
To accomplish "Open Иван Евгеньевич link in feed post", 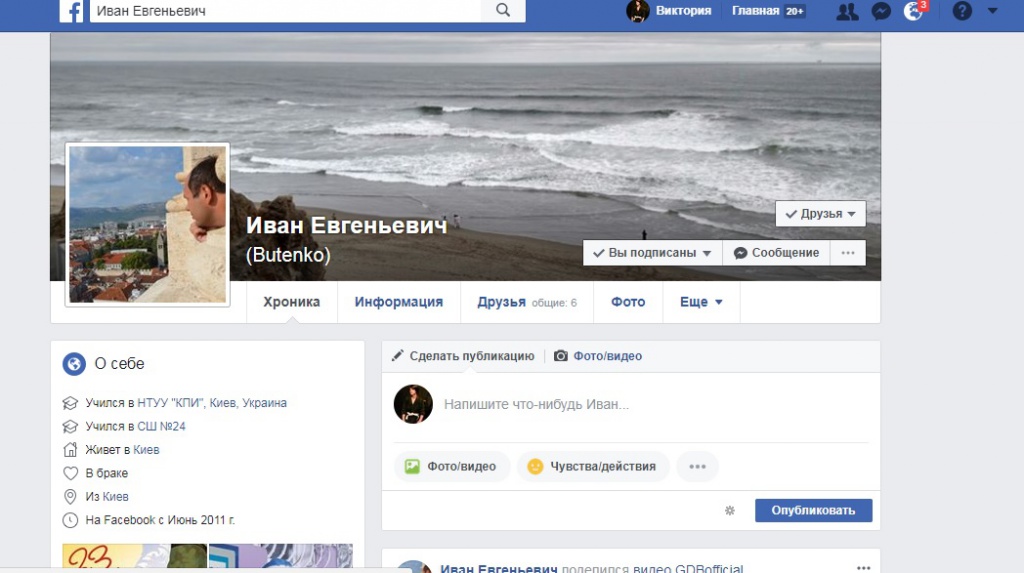I will coord(499,568).
